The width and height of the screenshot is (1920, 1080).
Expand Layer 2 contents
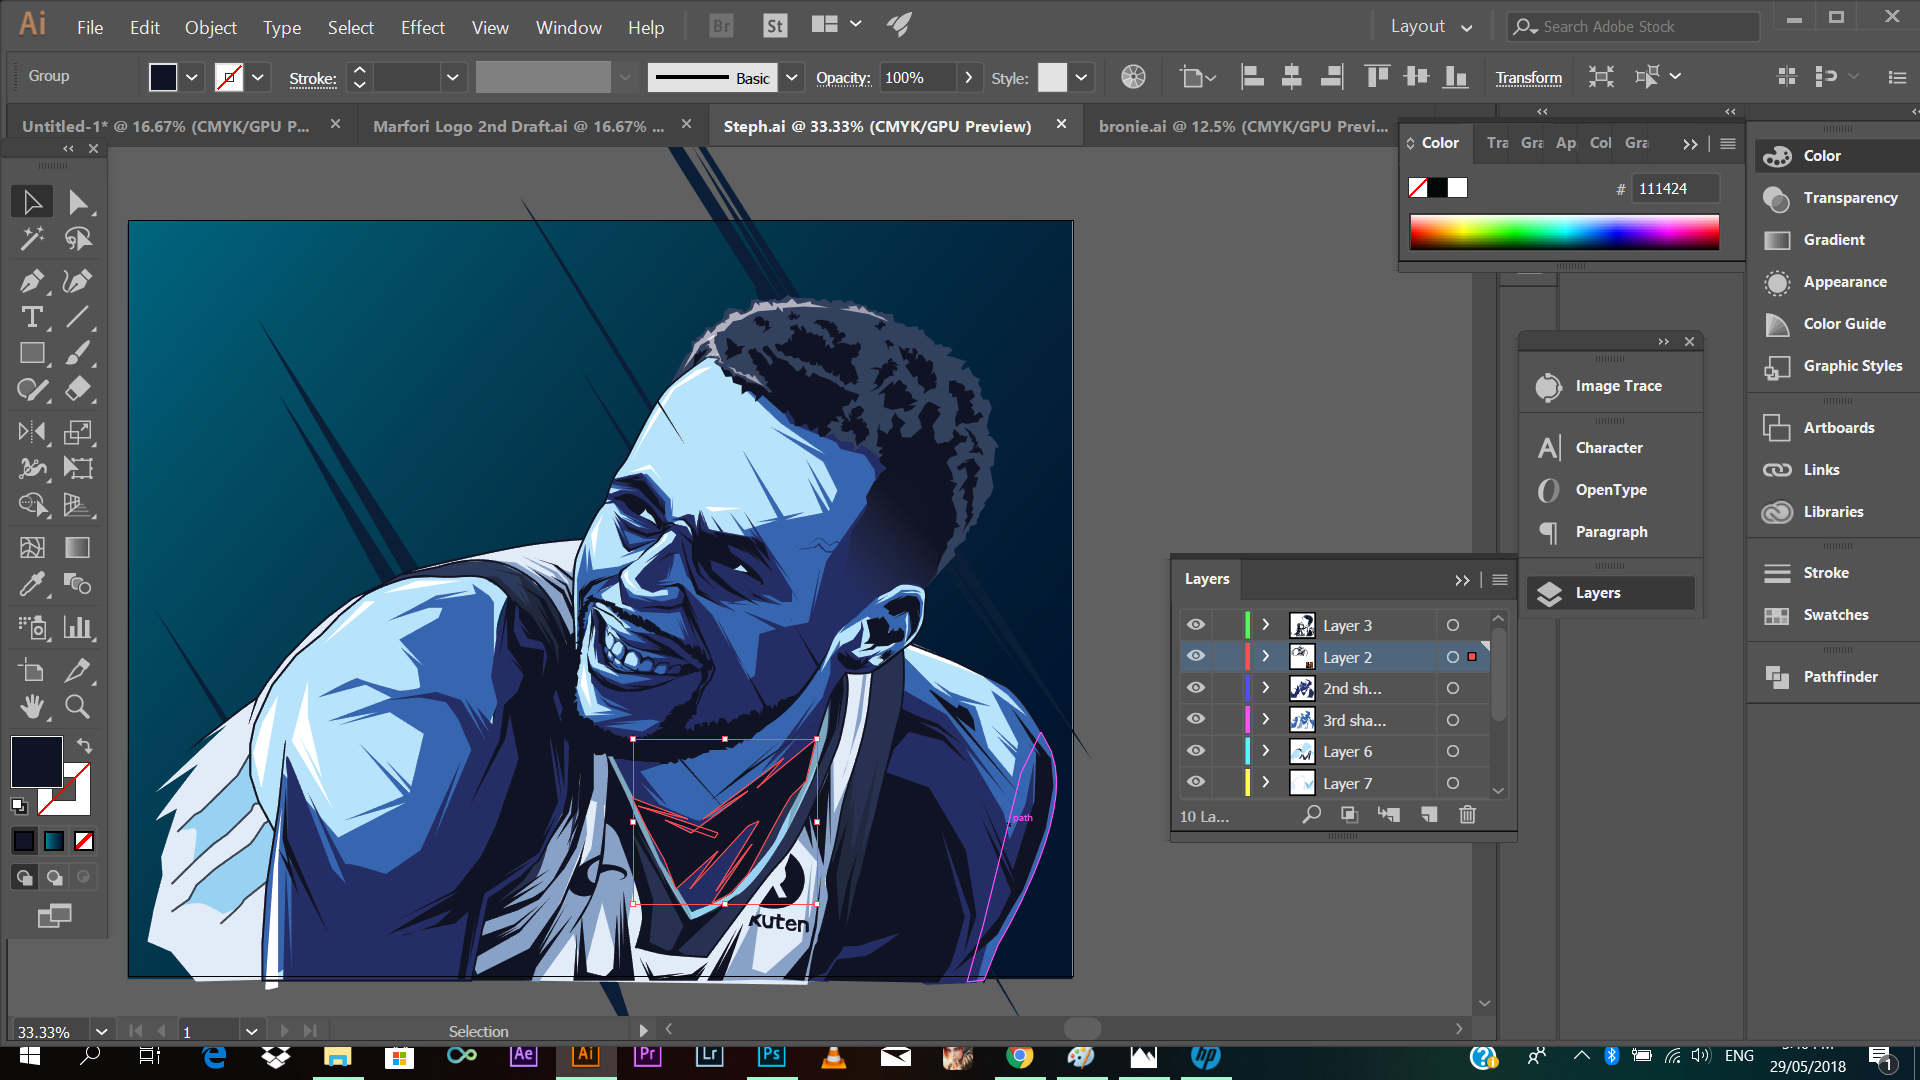coord(1266,656)
